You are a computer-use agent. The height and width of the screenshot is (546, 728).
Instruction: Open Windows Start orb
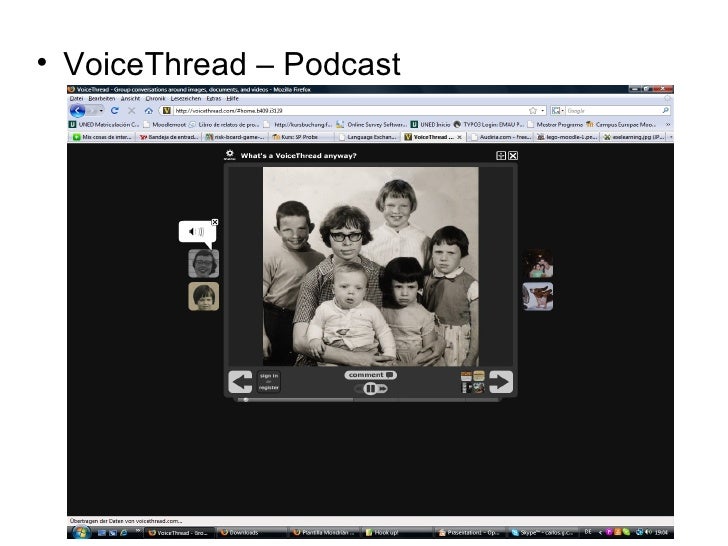click(x=82, y=532)
